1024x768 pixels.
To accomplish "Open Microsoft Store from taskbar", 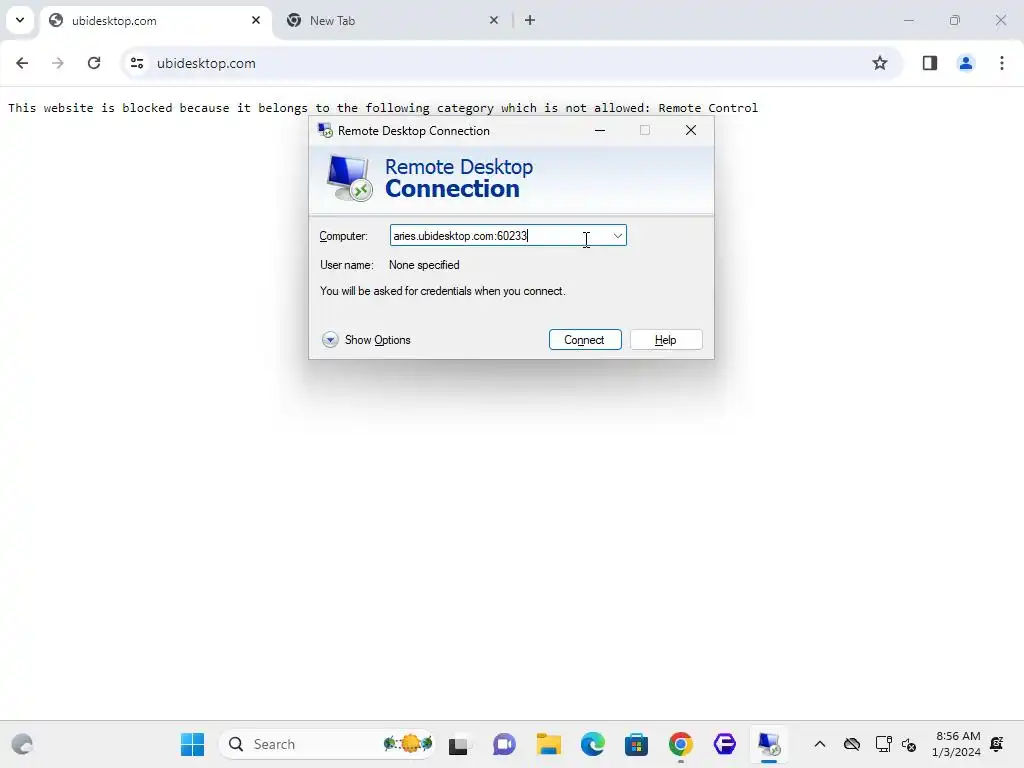I will (x=636, y=744).
